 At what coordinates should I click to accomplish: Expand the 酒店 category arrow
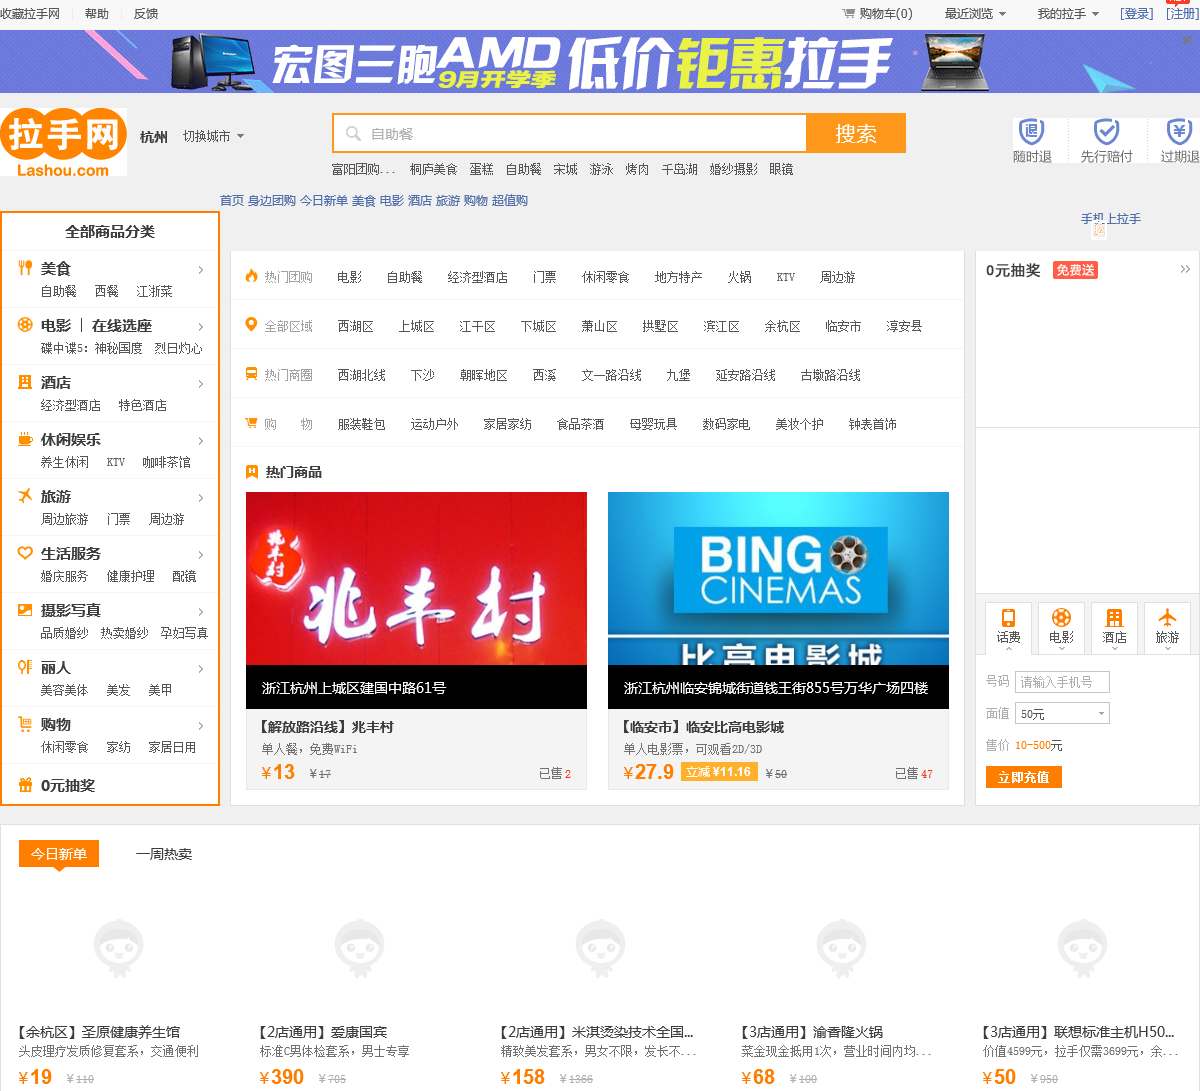(201, 384)
